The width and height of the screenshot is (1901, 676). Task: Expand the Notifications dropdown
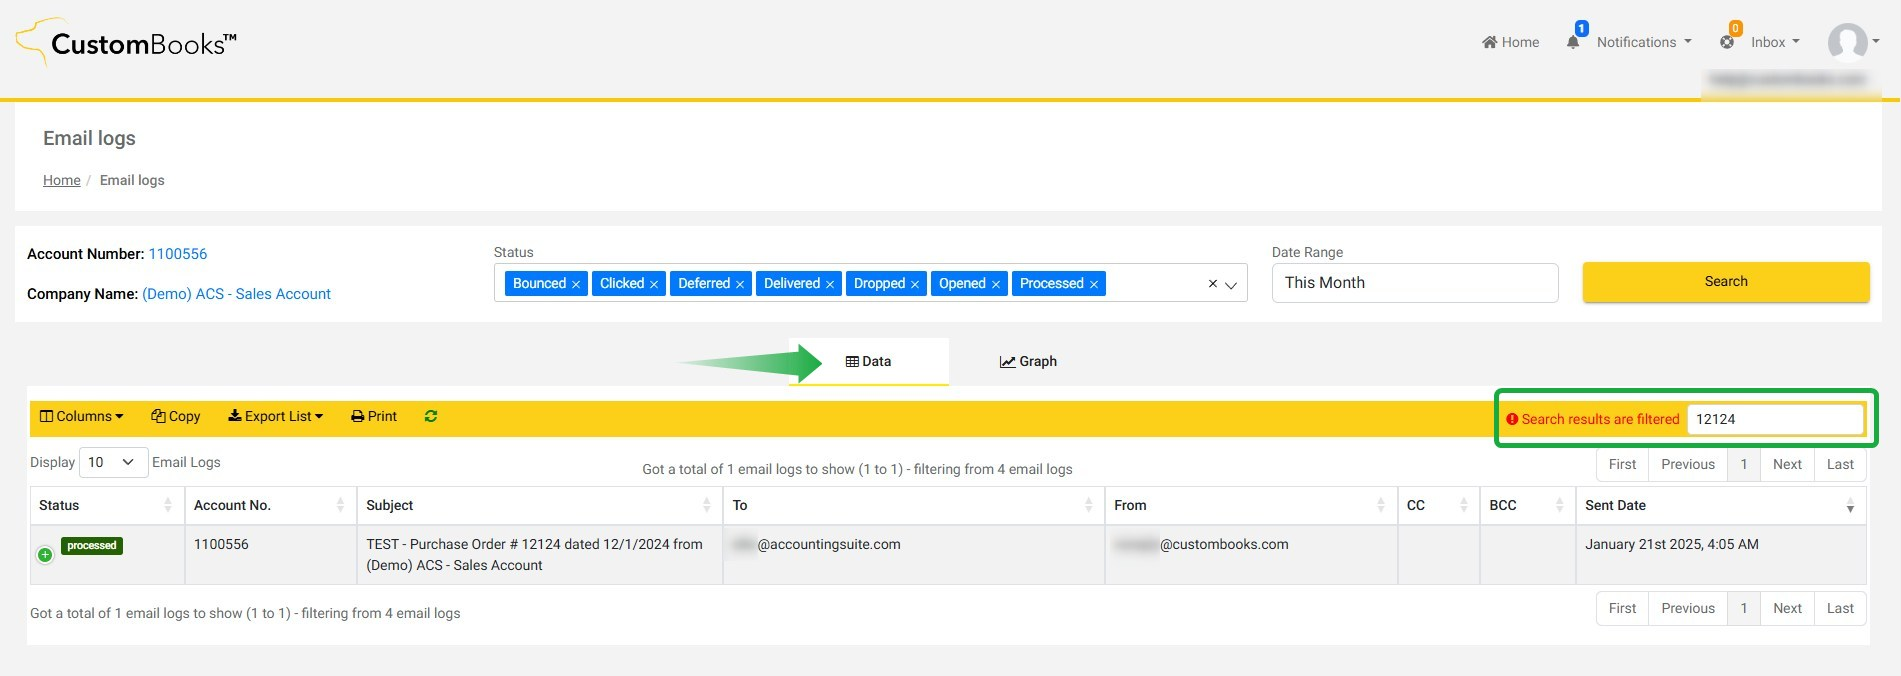(x=1644, y=42)
